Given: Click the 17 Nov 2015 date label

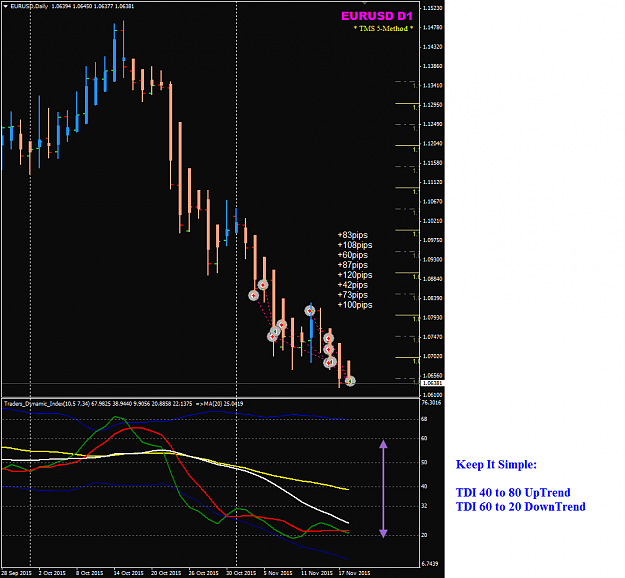Looking at the screenshot, I should pos(354,573).
